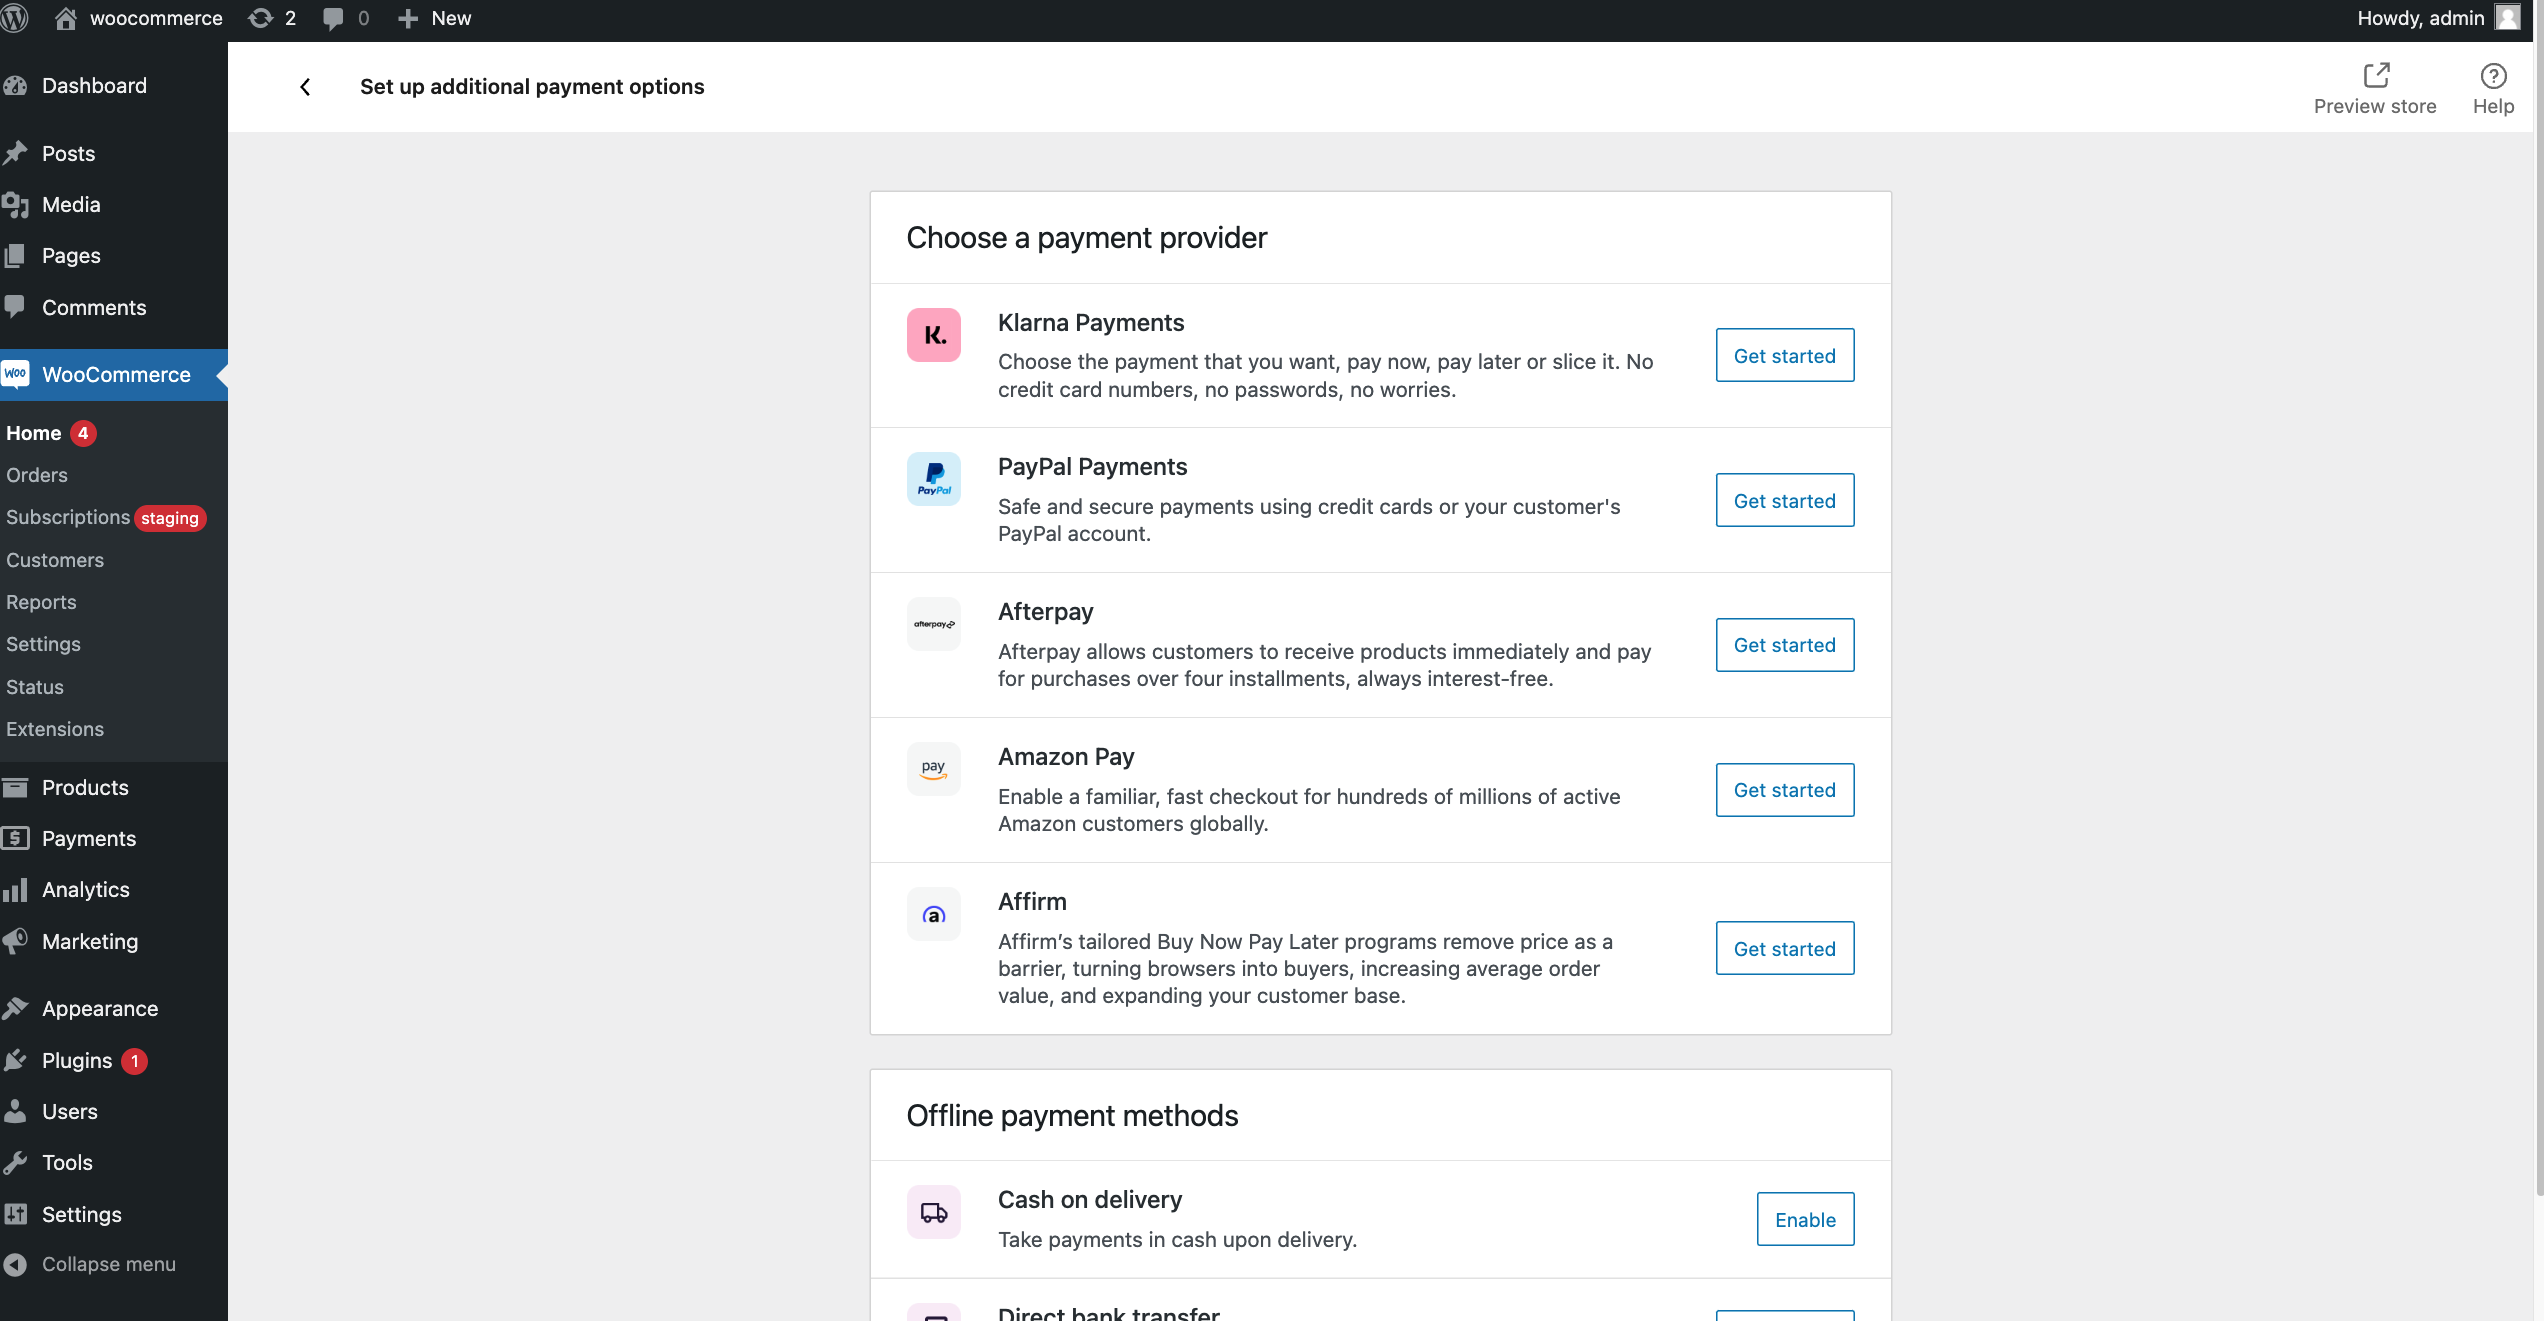Screen dimensions: 2544x1321
Task: Get started with Klarna Payments
Action: coord(1784,355)
